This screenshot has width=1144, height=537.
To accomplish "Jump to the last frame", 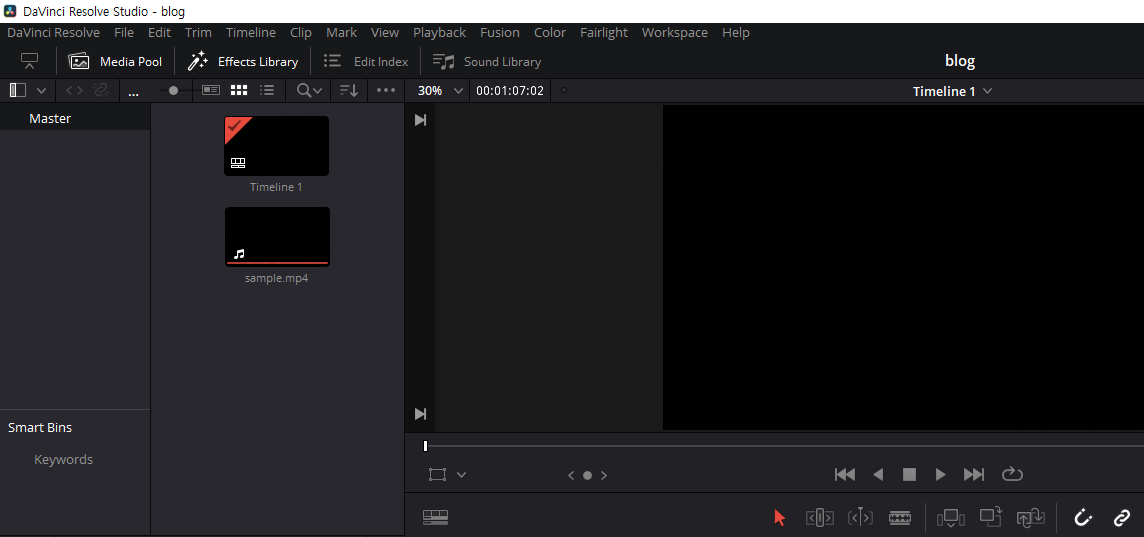I will [974, 475].
